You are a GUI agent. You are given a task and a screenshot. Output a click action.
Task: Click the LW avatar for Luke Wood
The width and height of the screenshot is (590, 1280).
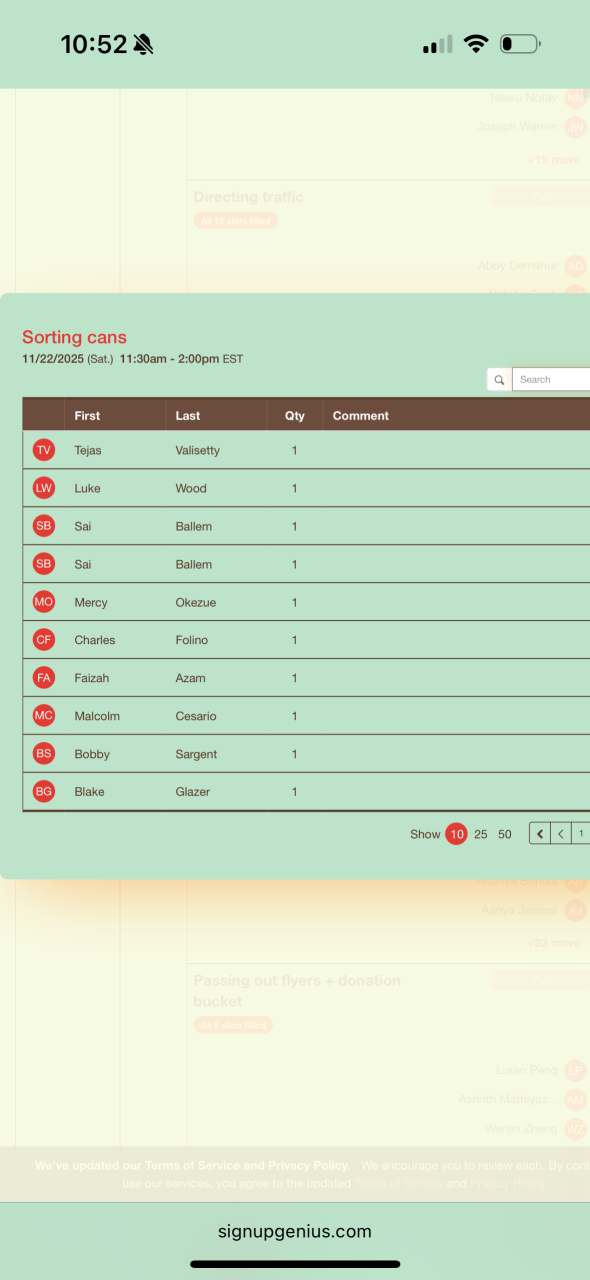(x=44, y=488)
